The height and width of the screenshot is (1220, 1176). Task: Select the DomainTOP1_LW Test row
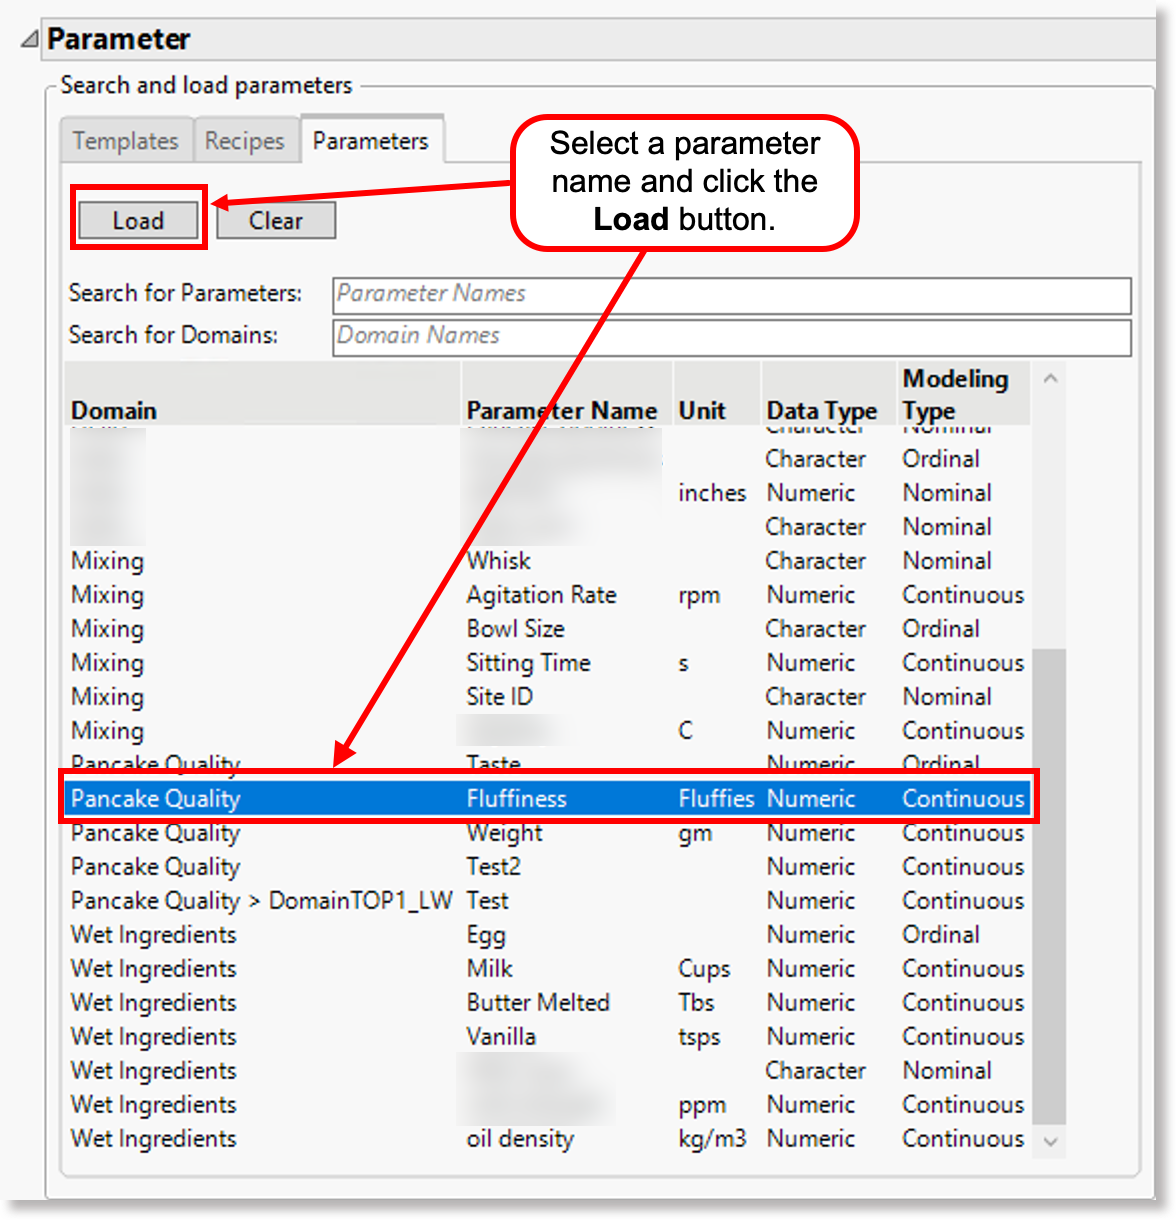(547, 901)
